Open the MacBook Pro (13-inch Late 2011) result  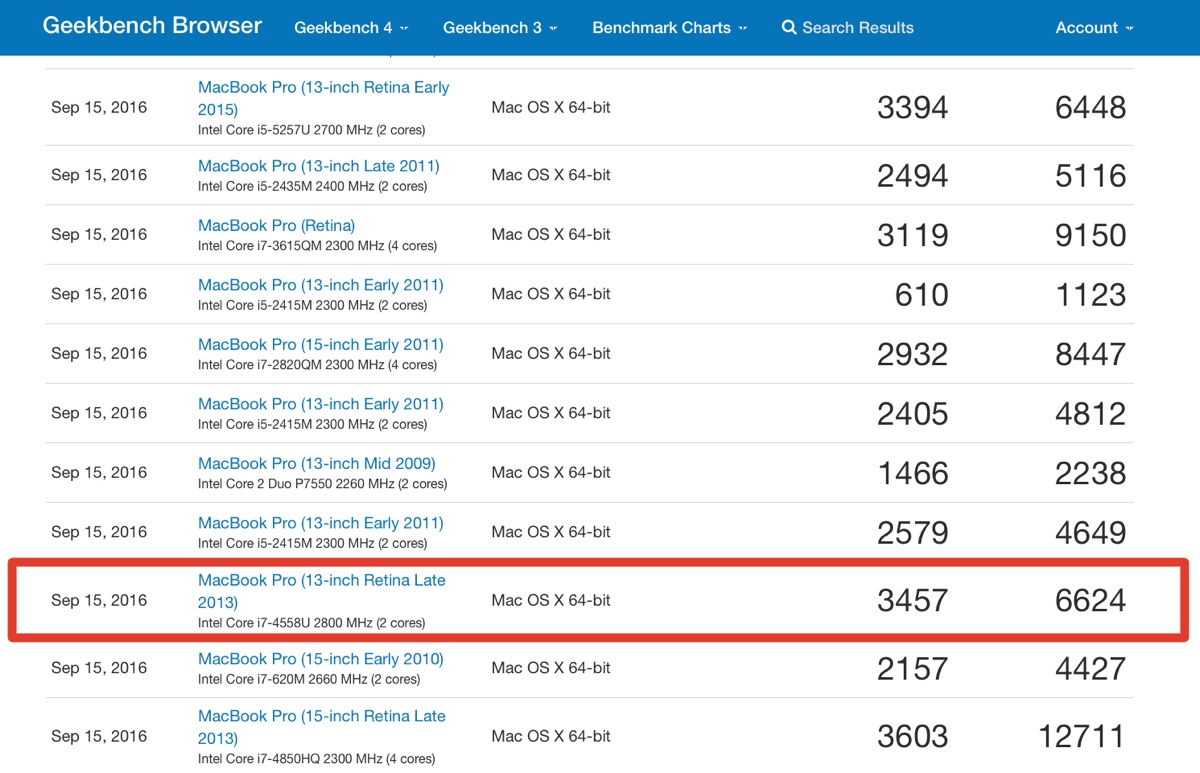[319, 165]
